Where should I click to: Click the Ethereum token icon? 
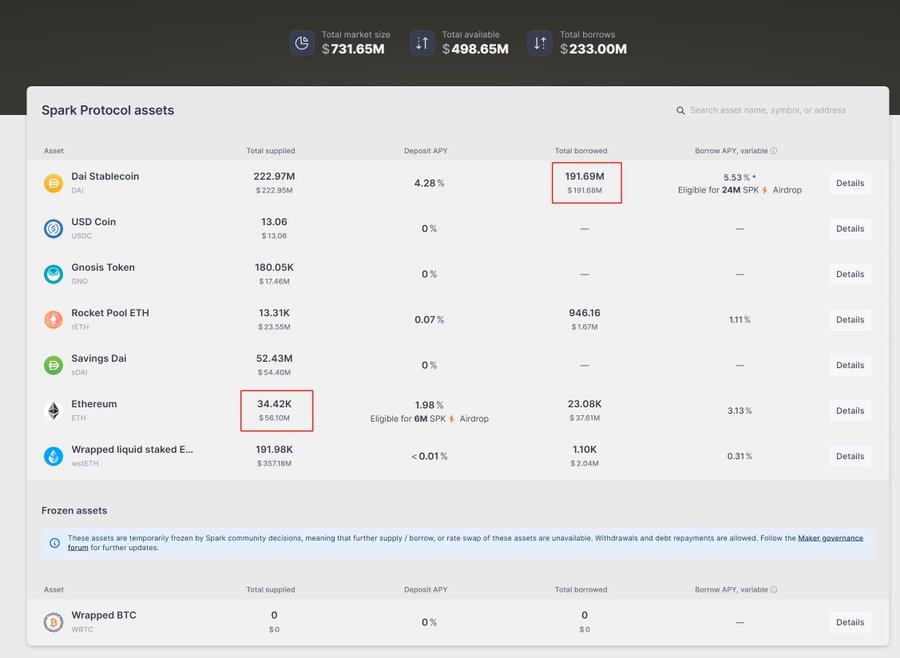53,411
